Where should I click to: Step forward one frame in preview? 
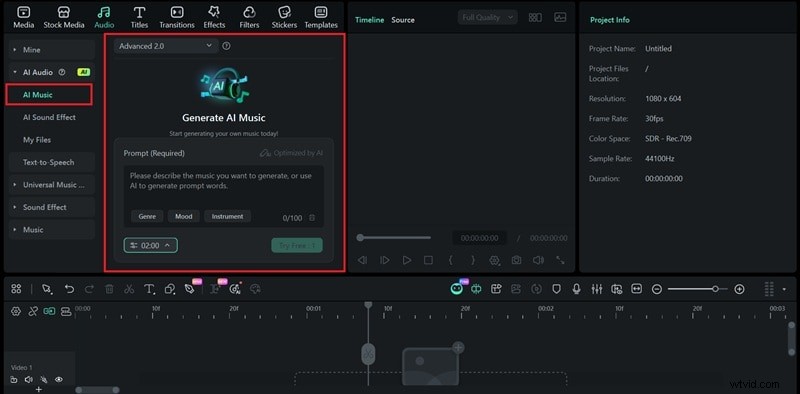coord(384,260)
